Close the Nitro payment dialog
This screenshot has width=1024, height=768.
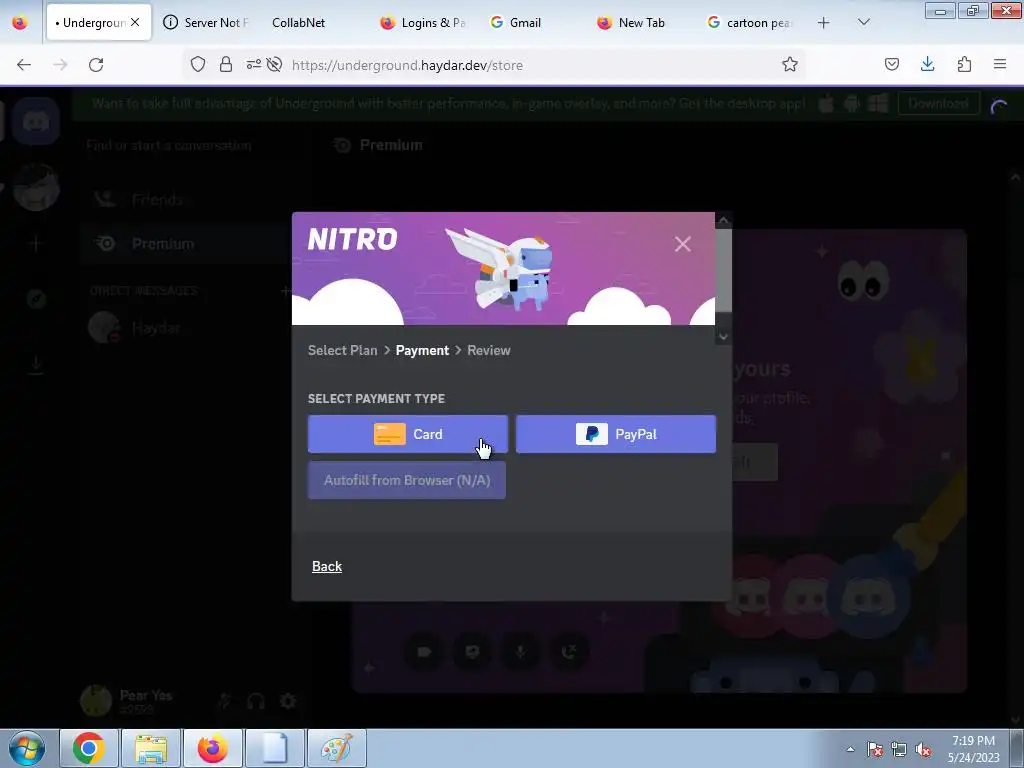[x=682, y=244]
